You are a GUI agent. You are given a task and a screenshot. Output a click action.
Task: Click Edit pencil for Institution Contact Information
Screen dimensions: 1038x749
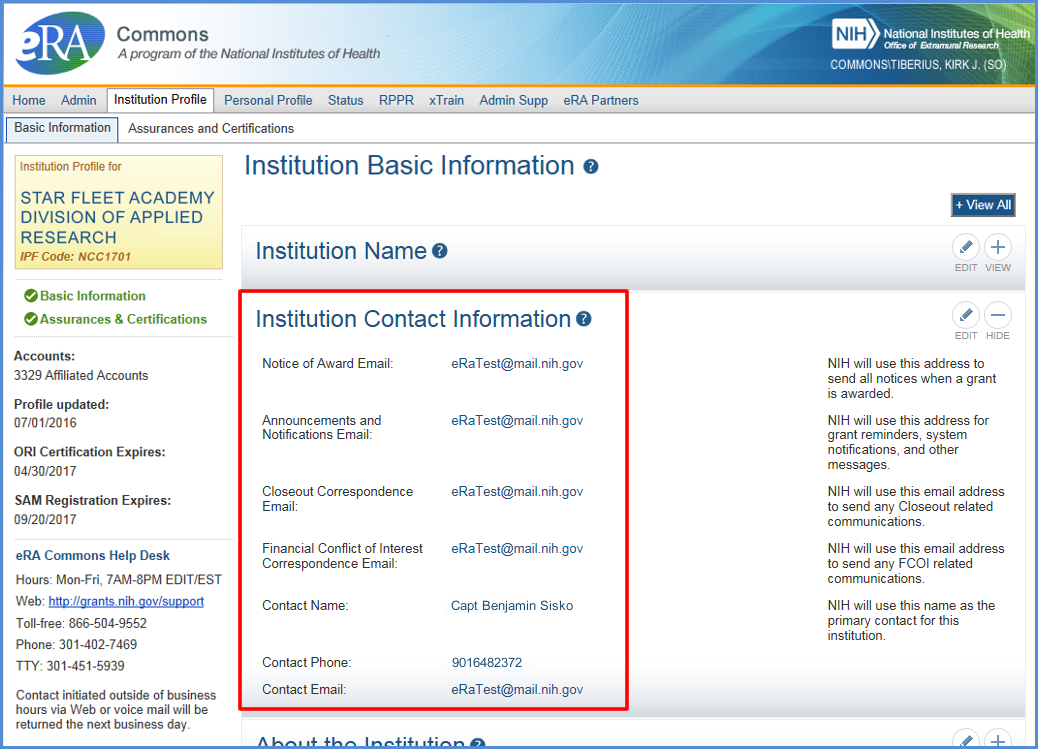966,315
